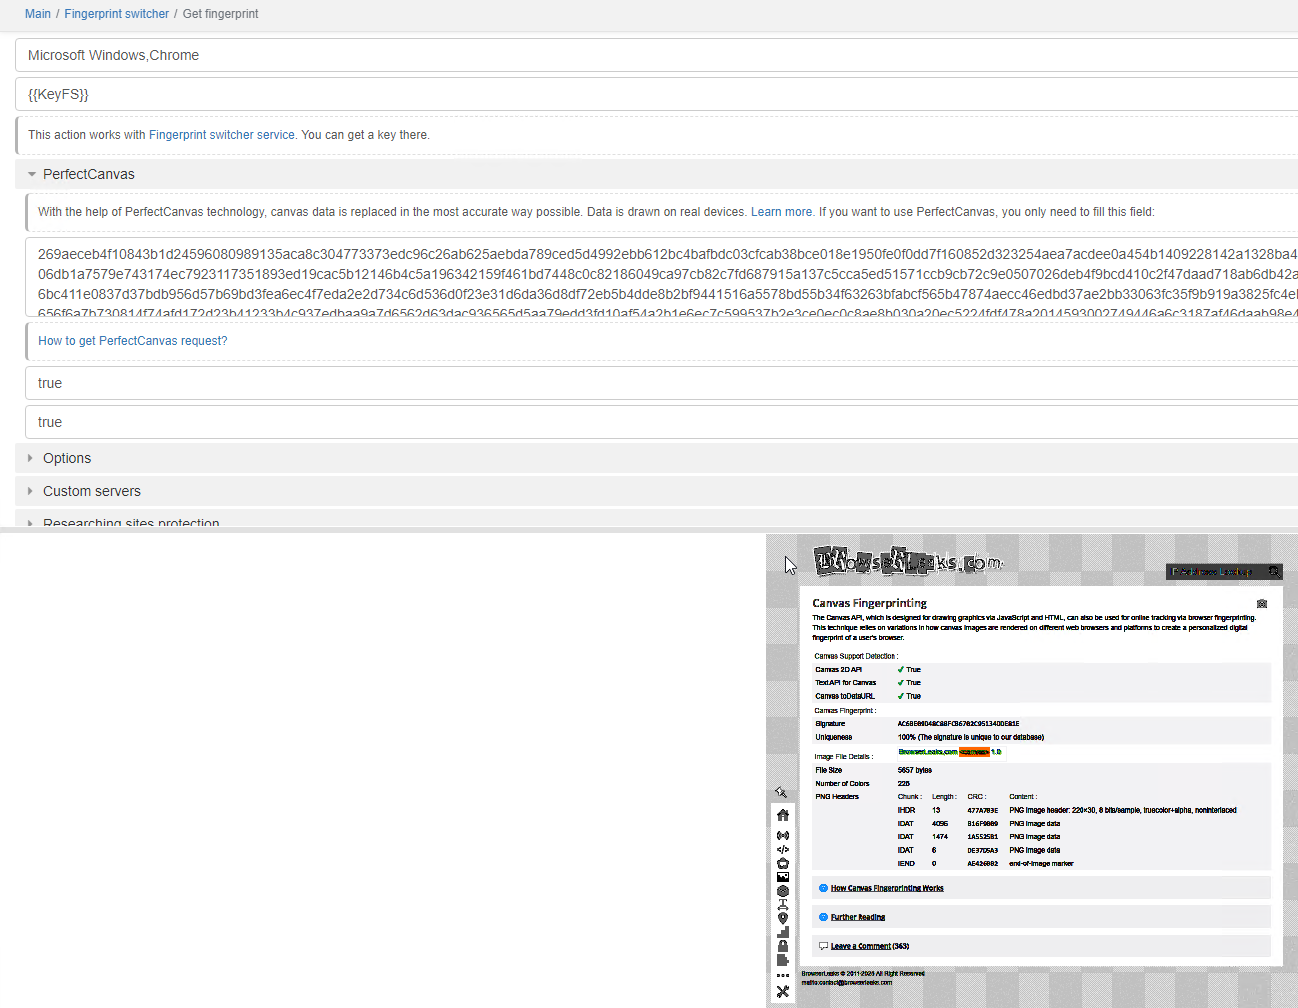1298x1008 pixels.
Task: Select the Home icon in BrowserLeaks sidebar
Action: tap(783, 814)
